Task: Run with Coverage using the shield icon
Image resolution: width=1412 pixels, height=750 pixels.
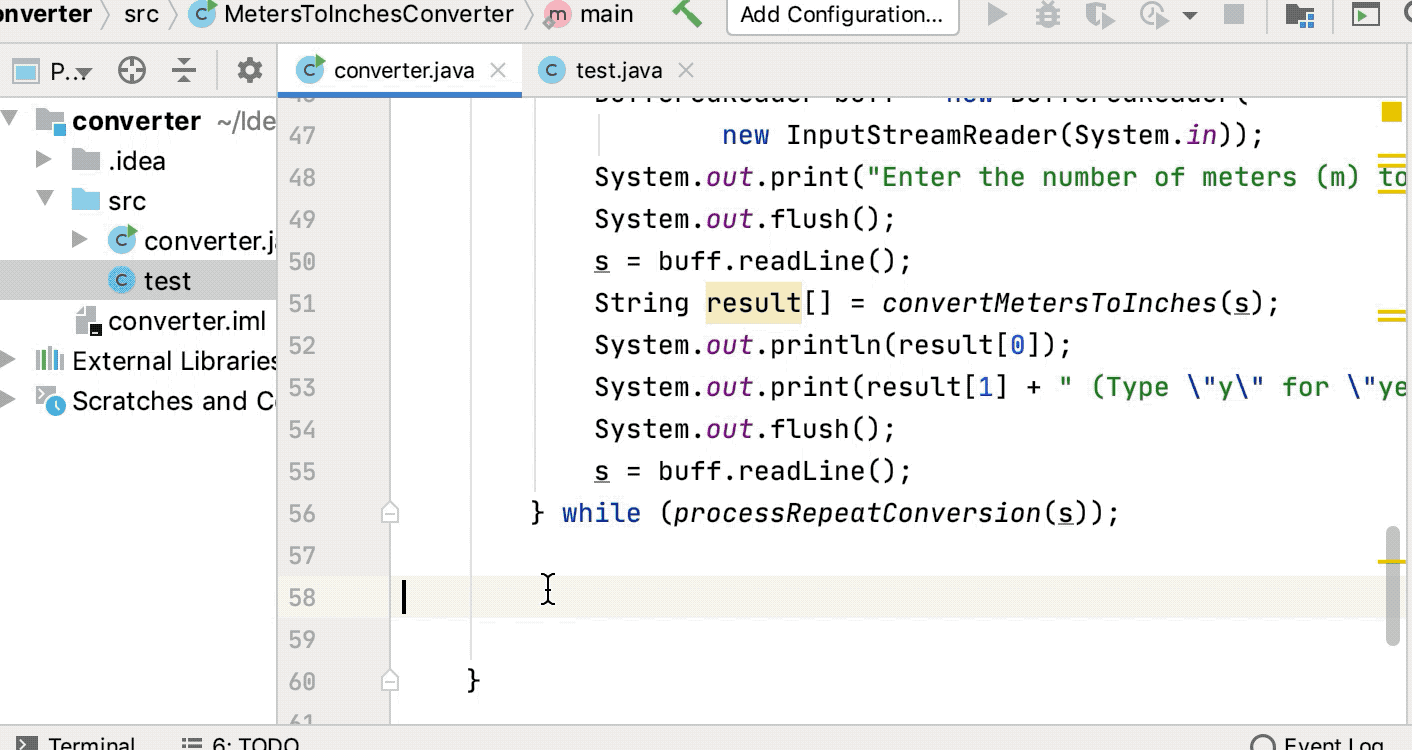Action: [1099, 14]
